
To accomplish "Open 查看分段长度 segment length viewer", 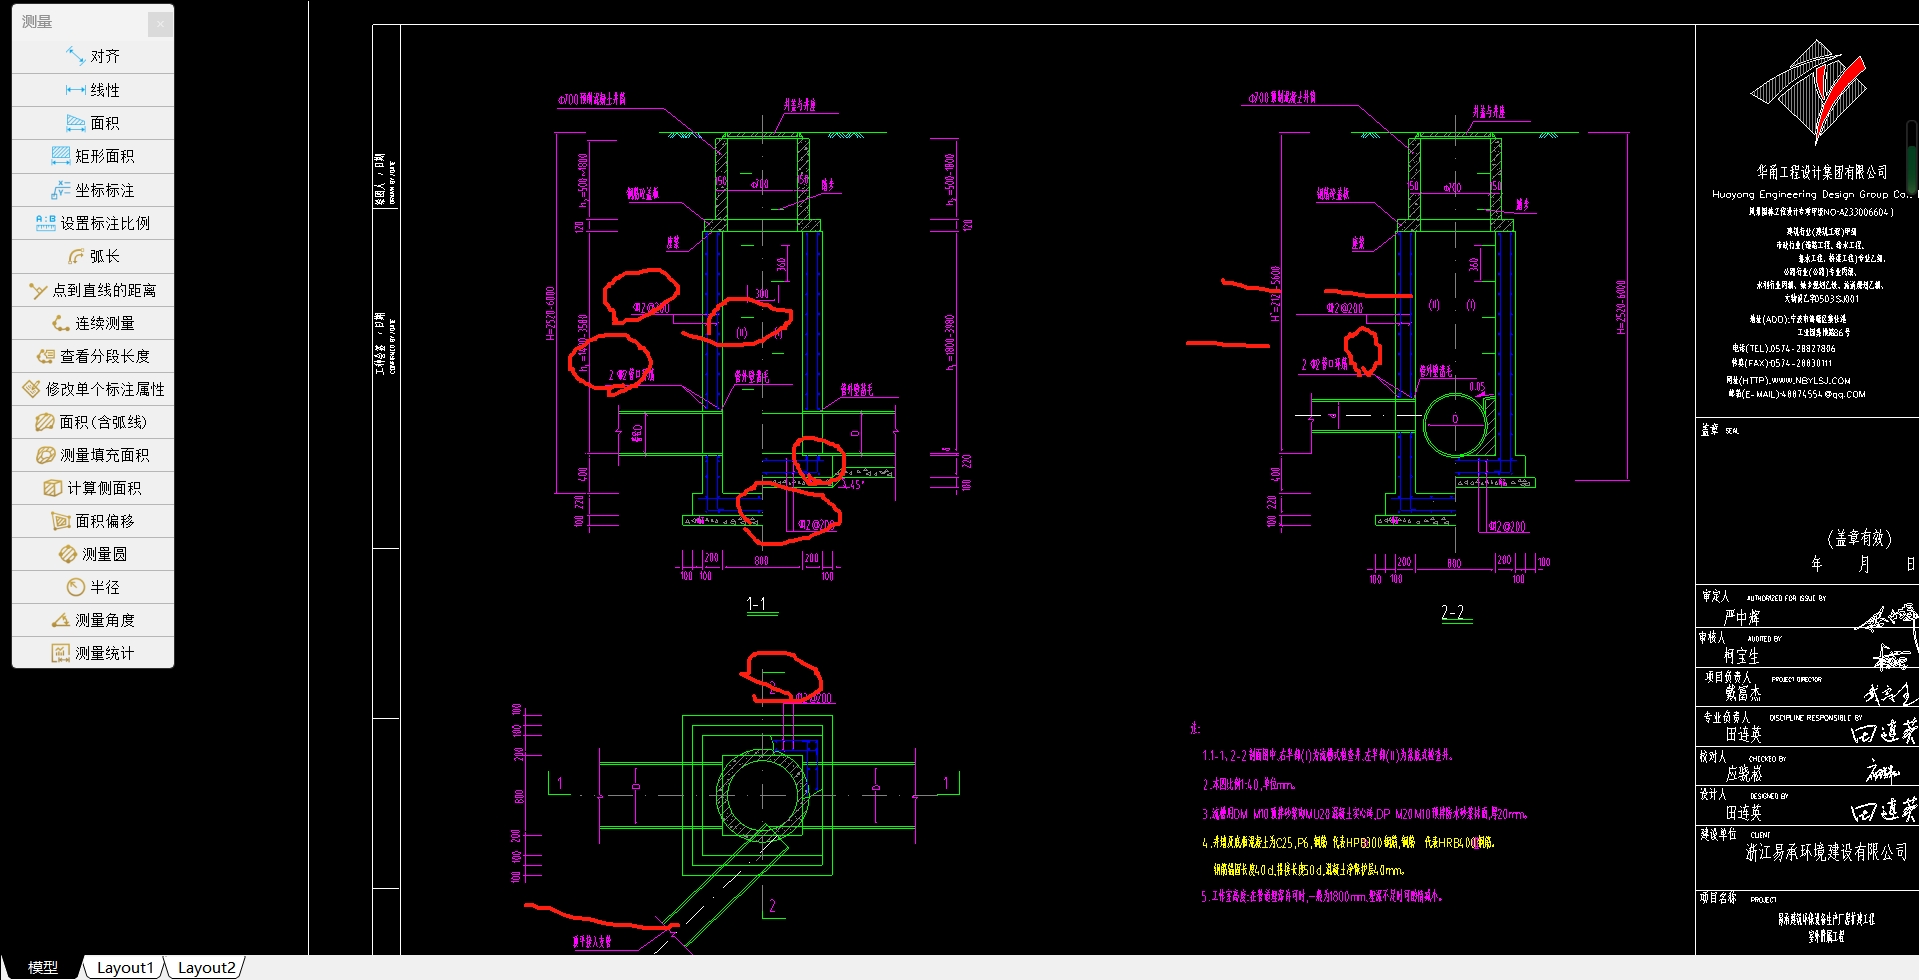I will pyautogui.click(x=93, y=356).
